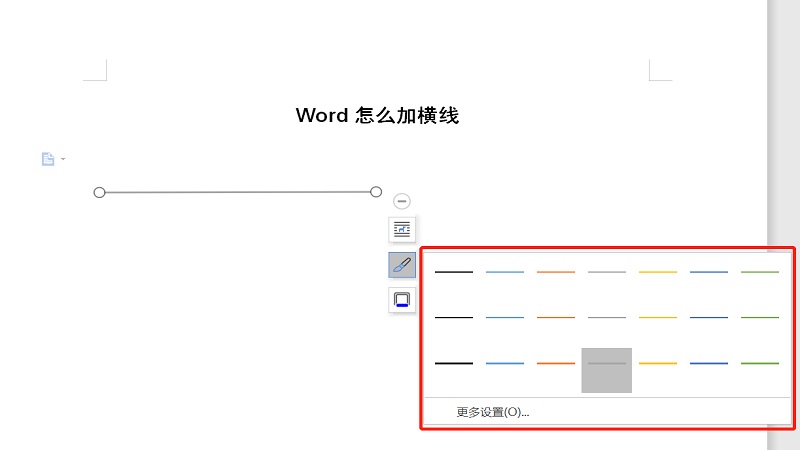800x450 pixels.
Task: Choose the highlighted gray line style in the third row
Action: pyautogui.click(x=607, y=370)
